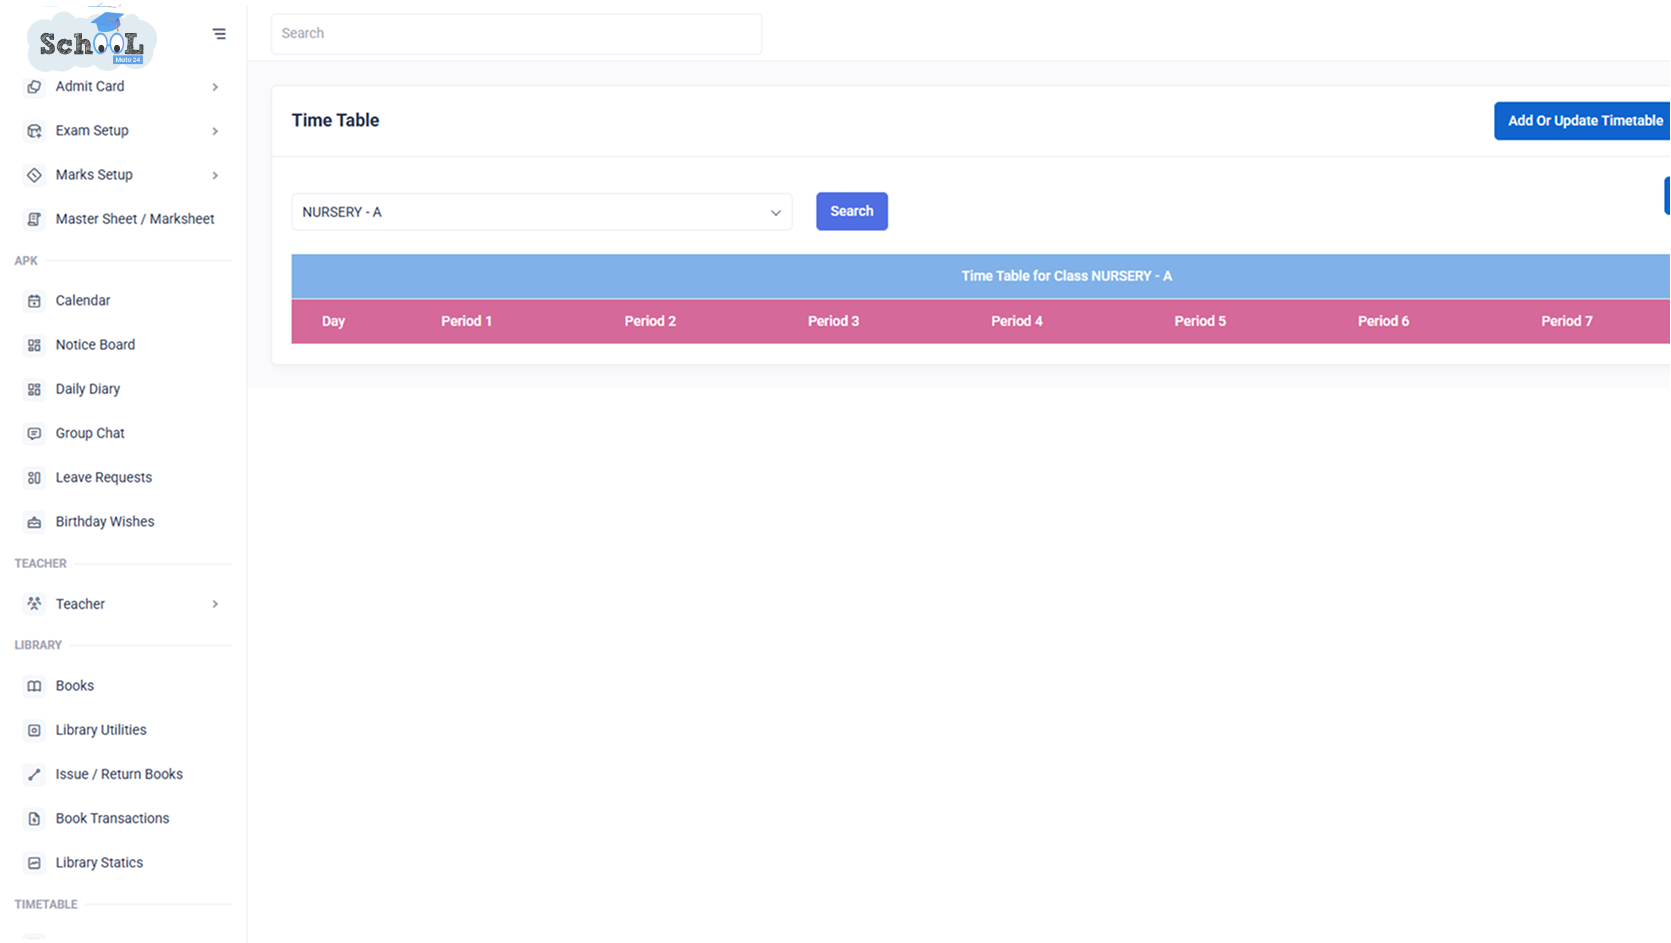Click Add Or Update Timetable button
Screen dimensions: 1671x943
click(x=1583, y=121)
